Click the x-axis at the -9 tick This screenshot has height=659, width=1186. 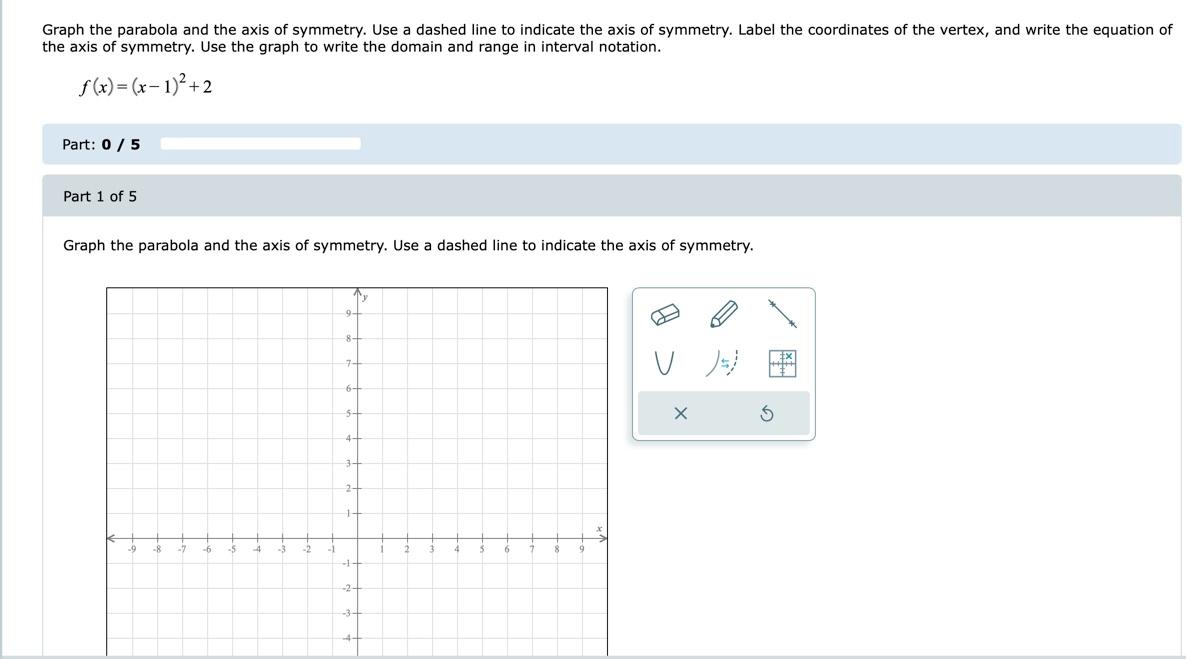point(132,538)
